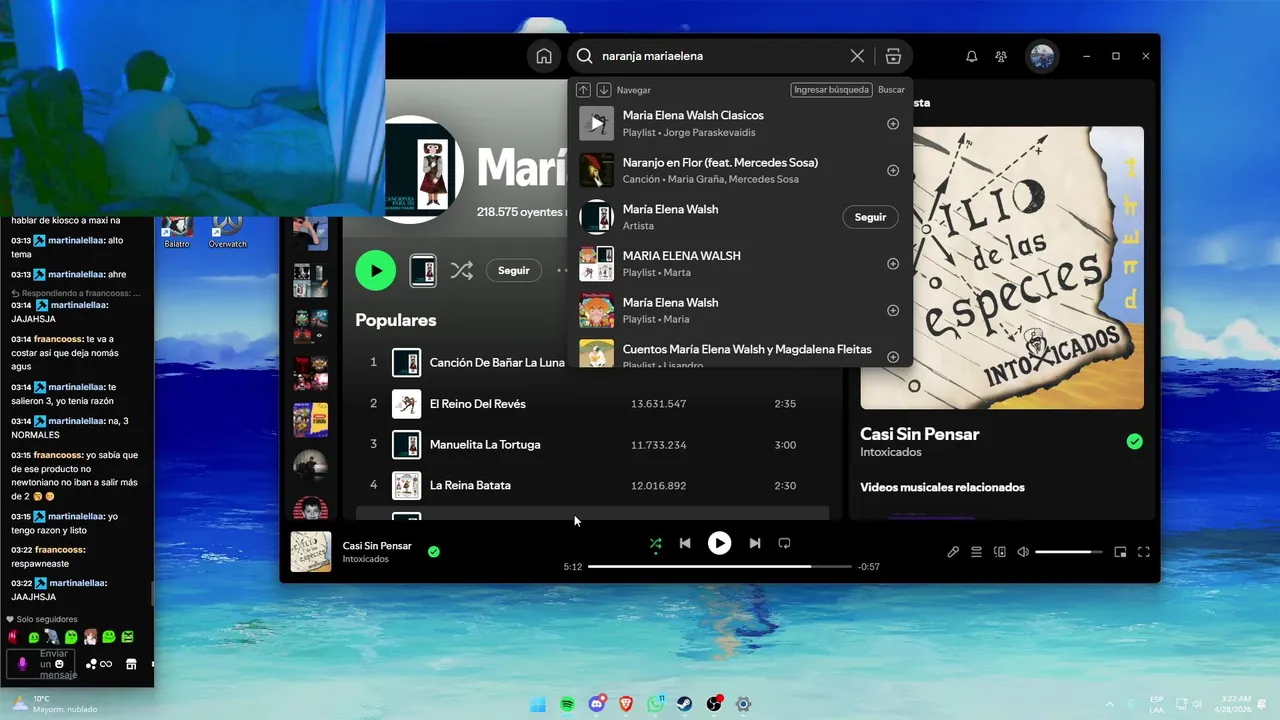The image size is (1280, 720).
Task: Open album preview thumbnail beside play button
Action: coord(423,270)
